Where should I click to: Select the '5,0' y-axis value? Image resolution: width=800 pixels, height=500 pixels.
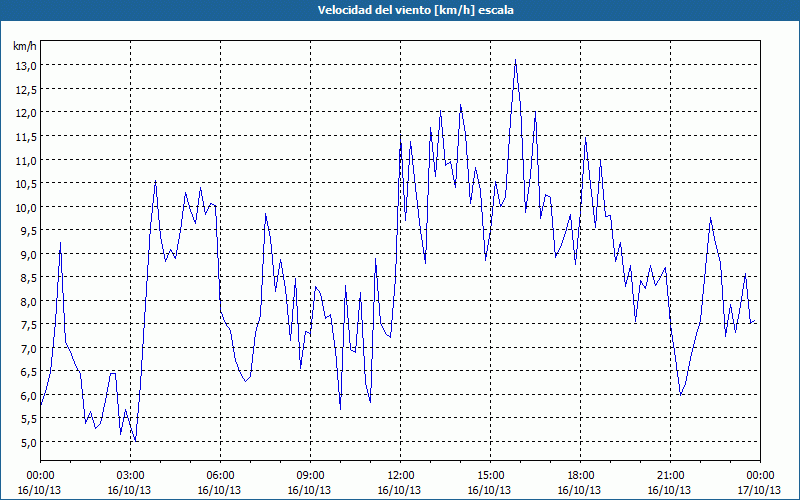[x=28, y=442]
